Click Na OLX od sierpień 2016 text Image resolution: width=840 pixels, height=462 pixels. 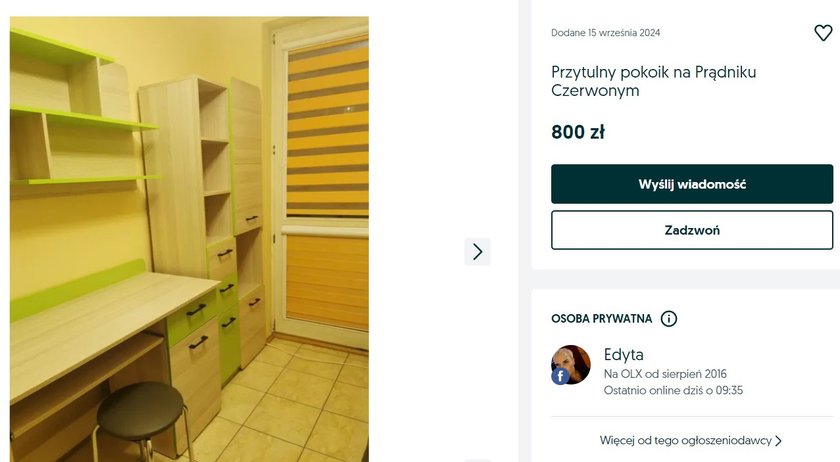pos(665,374)
